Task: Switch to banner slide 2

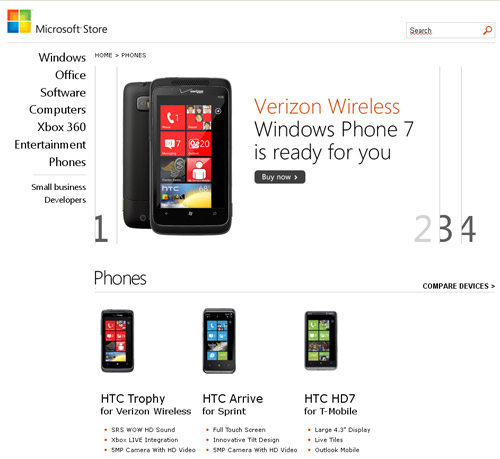Action: [x=423, y=229]
